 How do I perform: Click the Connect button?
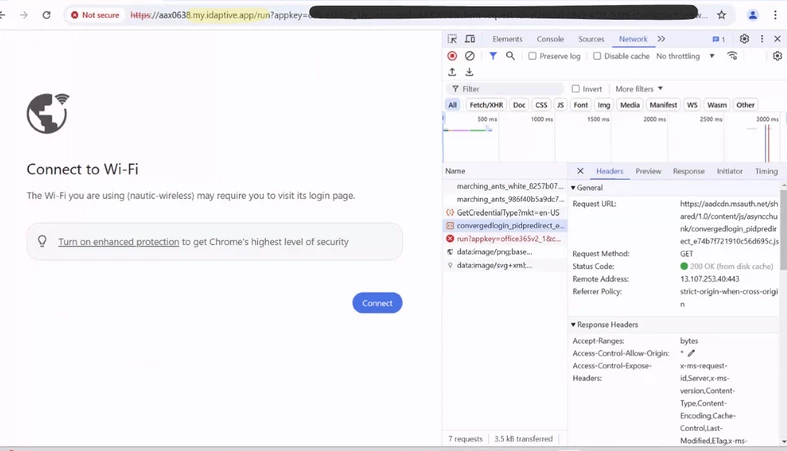377,303
